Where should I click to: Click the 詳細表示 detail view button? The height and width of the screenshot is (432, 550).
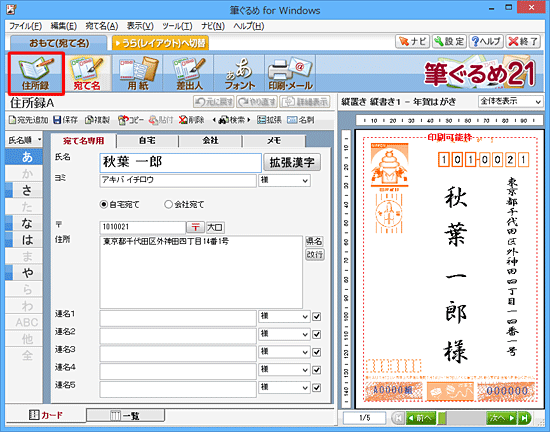coord(305,102)
